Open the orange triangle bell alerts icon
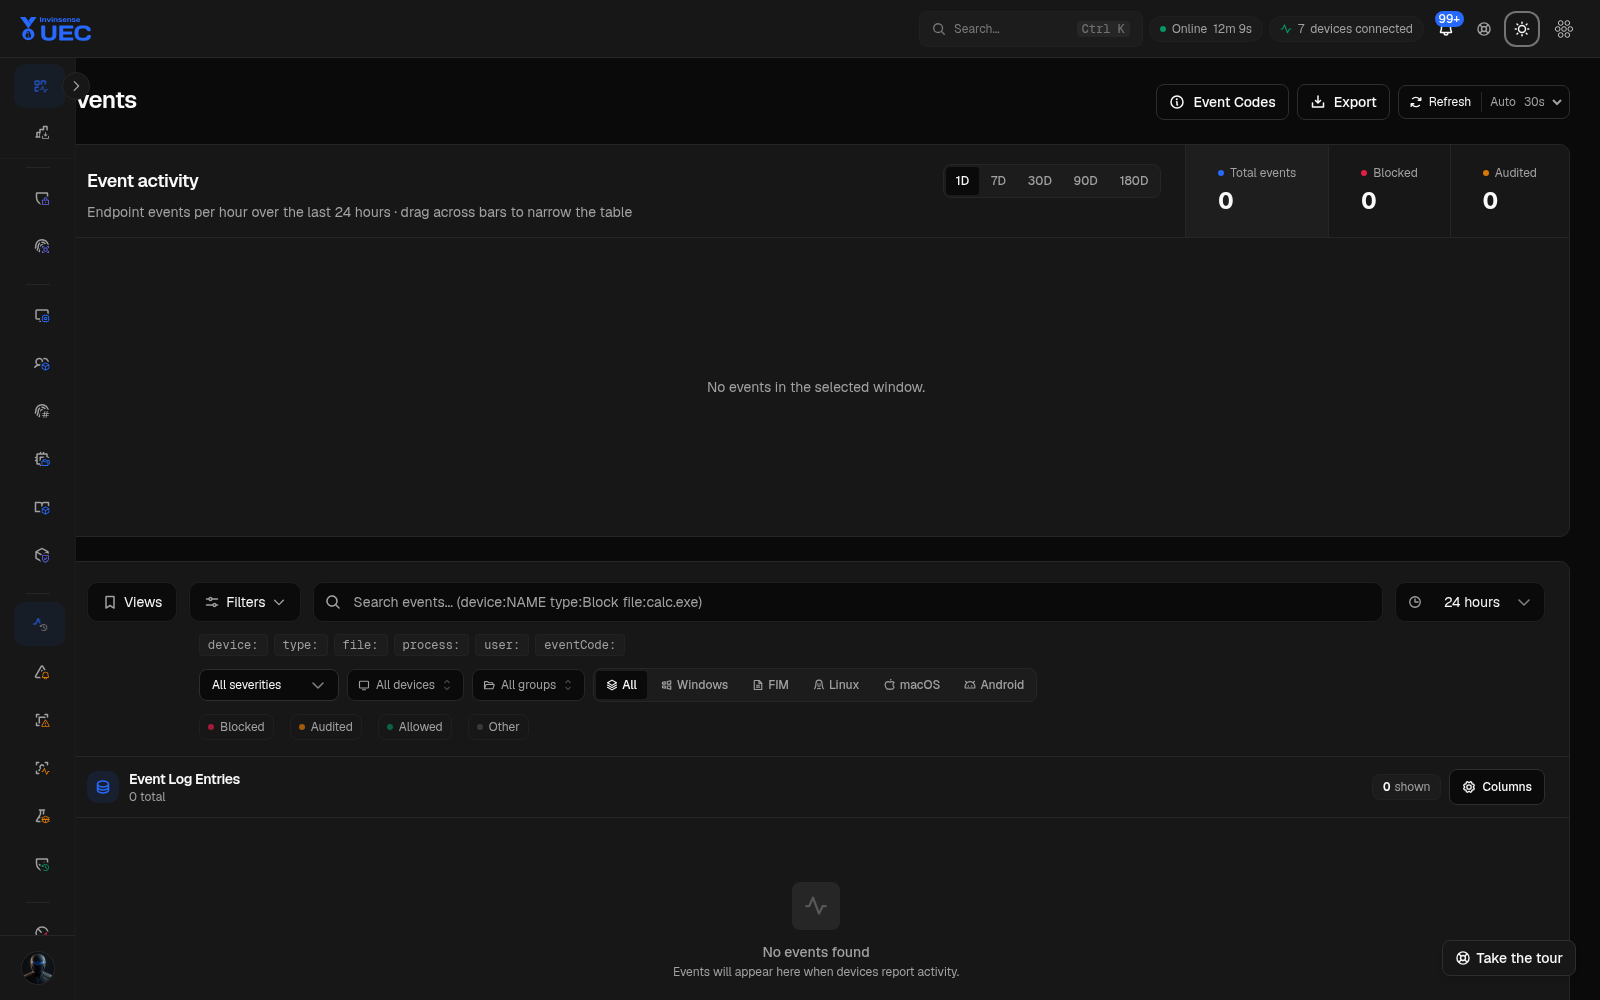Image resolution: width=1600 pixels, height=1000 pixels. tap(41, 672)
